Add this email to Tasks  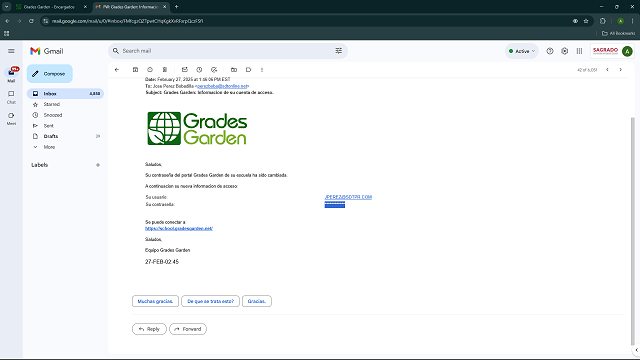pyautogui.click(x=214, y=70)
